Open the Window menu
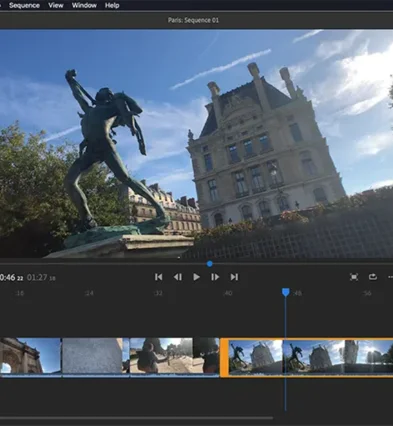The width and height of the screenshot is (393, 426). coord(84,5)
